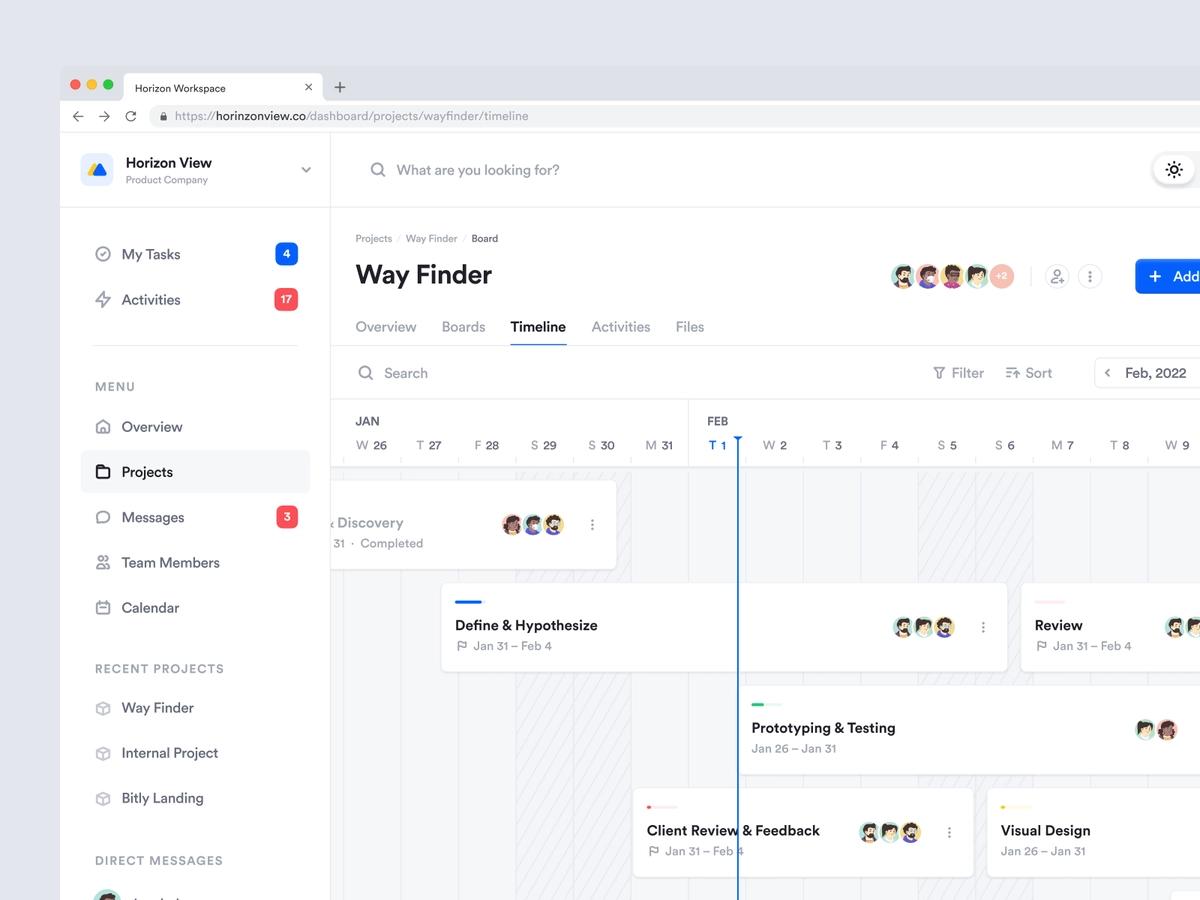Open the Filter options
1200x900 pixels.
tap(958, 373)
